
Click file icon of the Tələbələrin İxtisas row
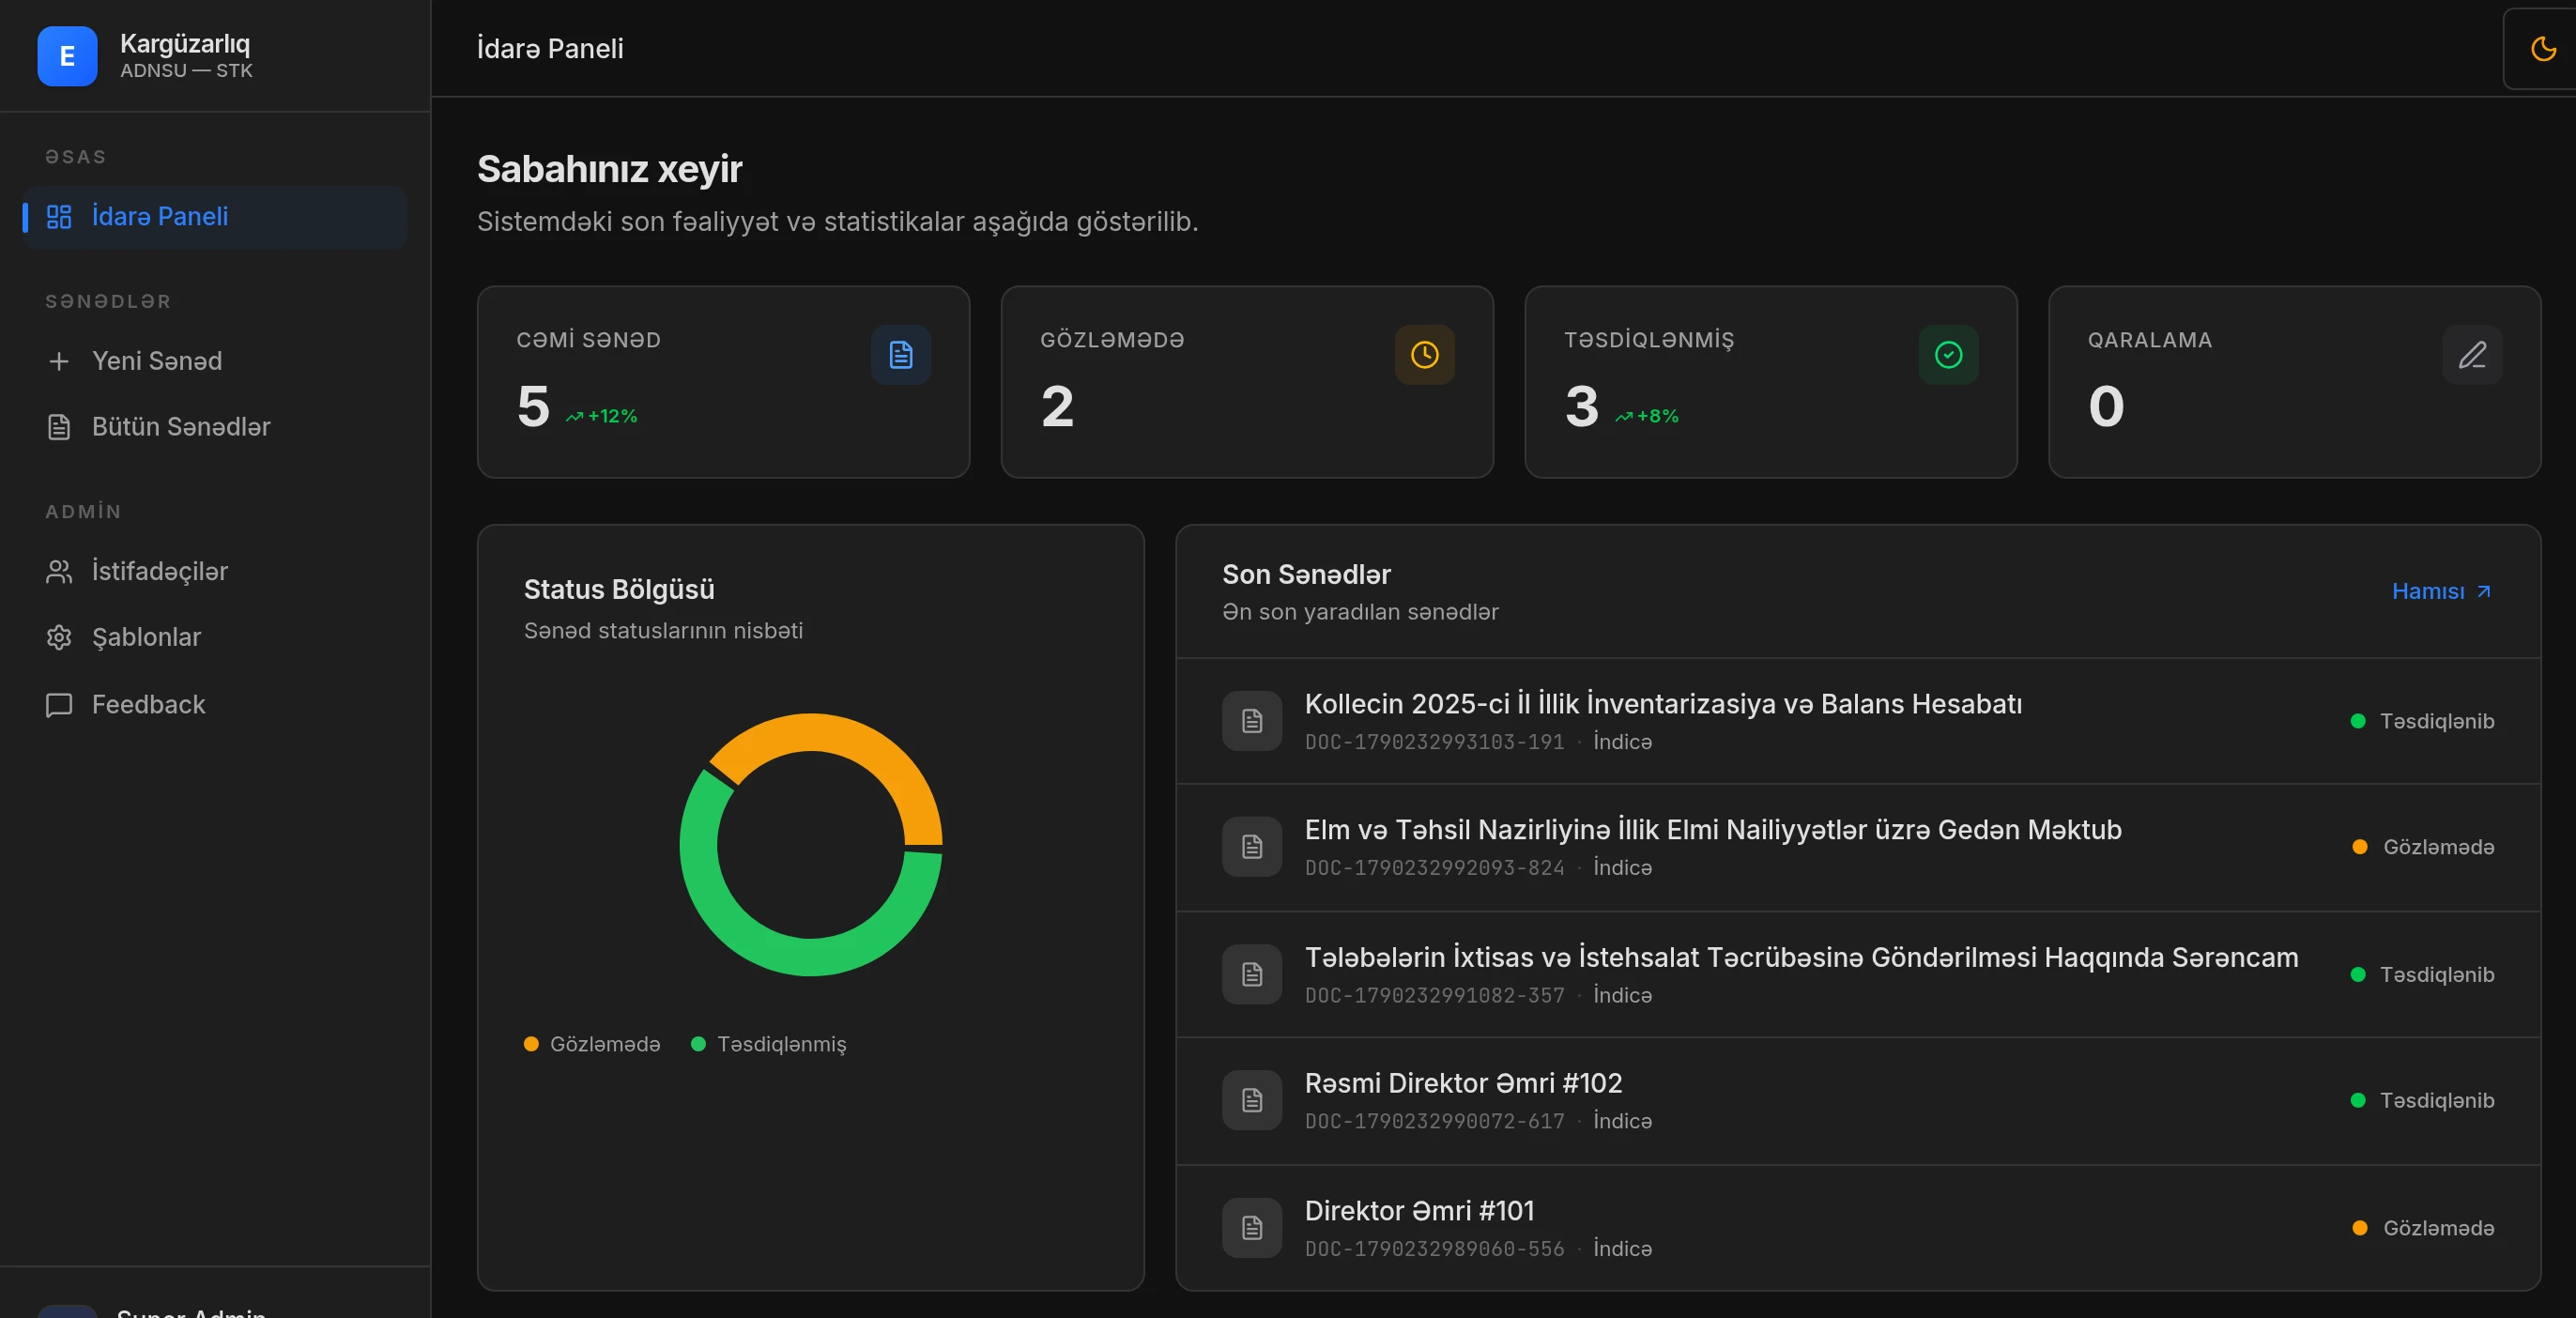1252,974
